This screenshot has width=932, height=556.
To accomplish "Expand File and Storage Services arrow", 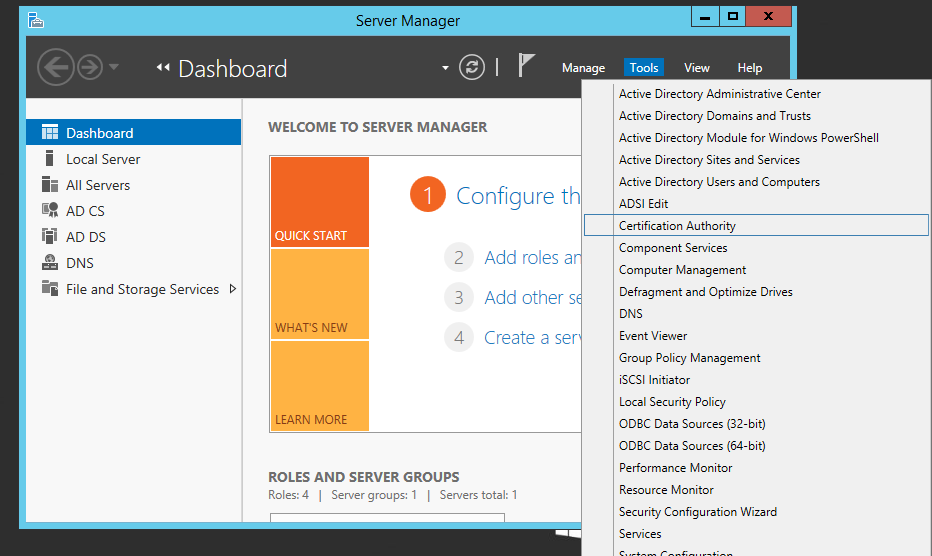I will (x=233, y=289).
